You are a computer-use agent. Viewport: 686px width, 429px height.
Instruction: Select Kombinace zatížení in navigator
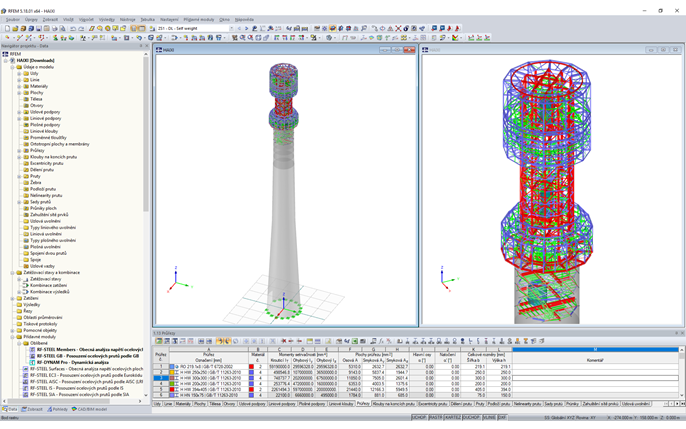(x=48, y=285)
